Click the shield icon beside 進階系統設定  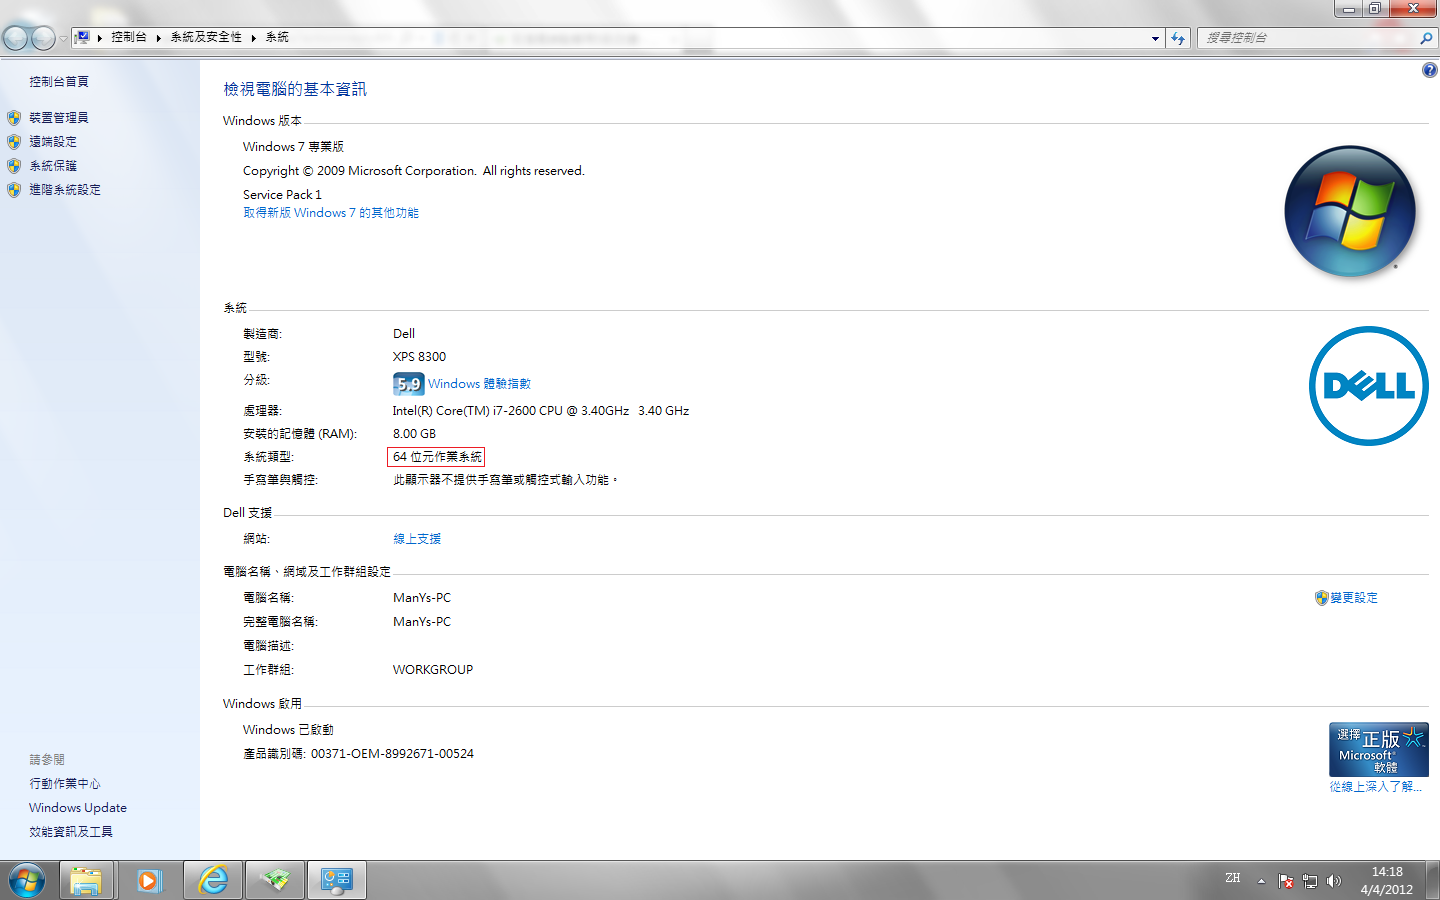pyautogui.click(x=14, y=190)
